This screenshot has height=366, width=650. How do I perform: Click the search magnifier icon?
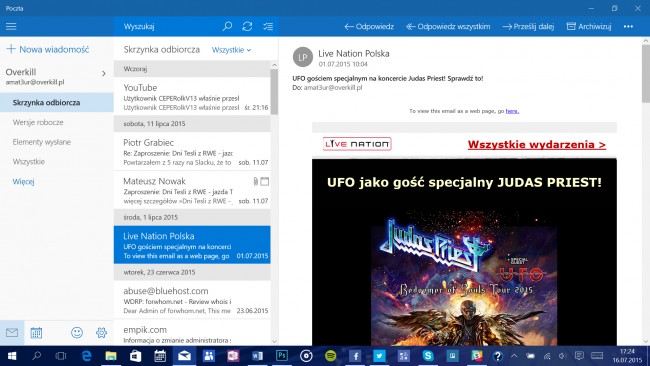pos(227,27)
